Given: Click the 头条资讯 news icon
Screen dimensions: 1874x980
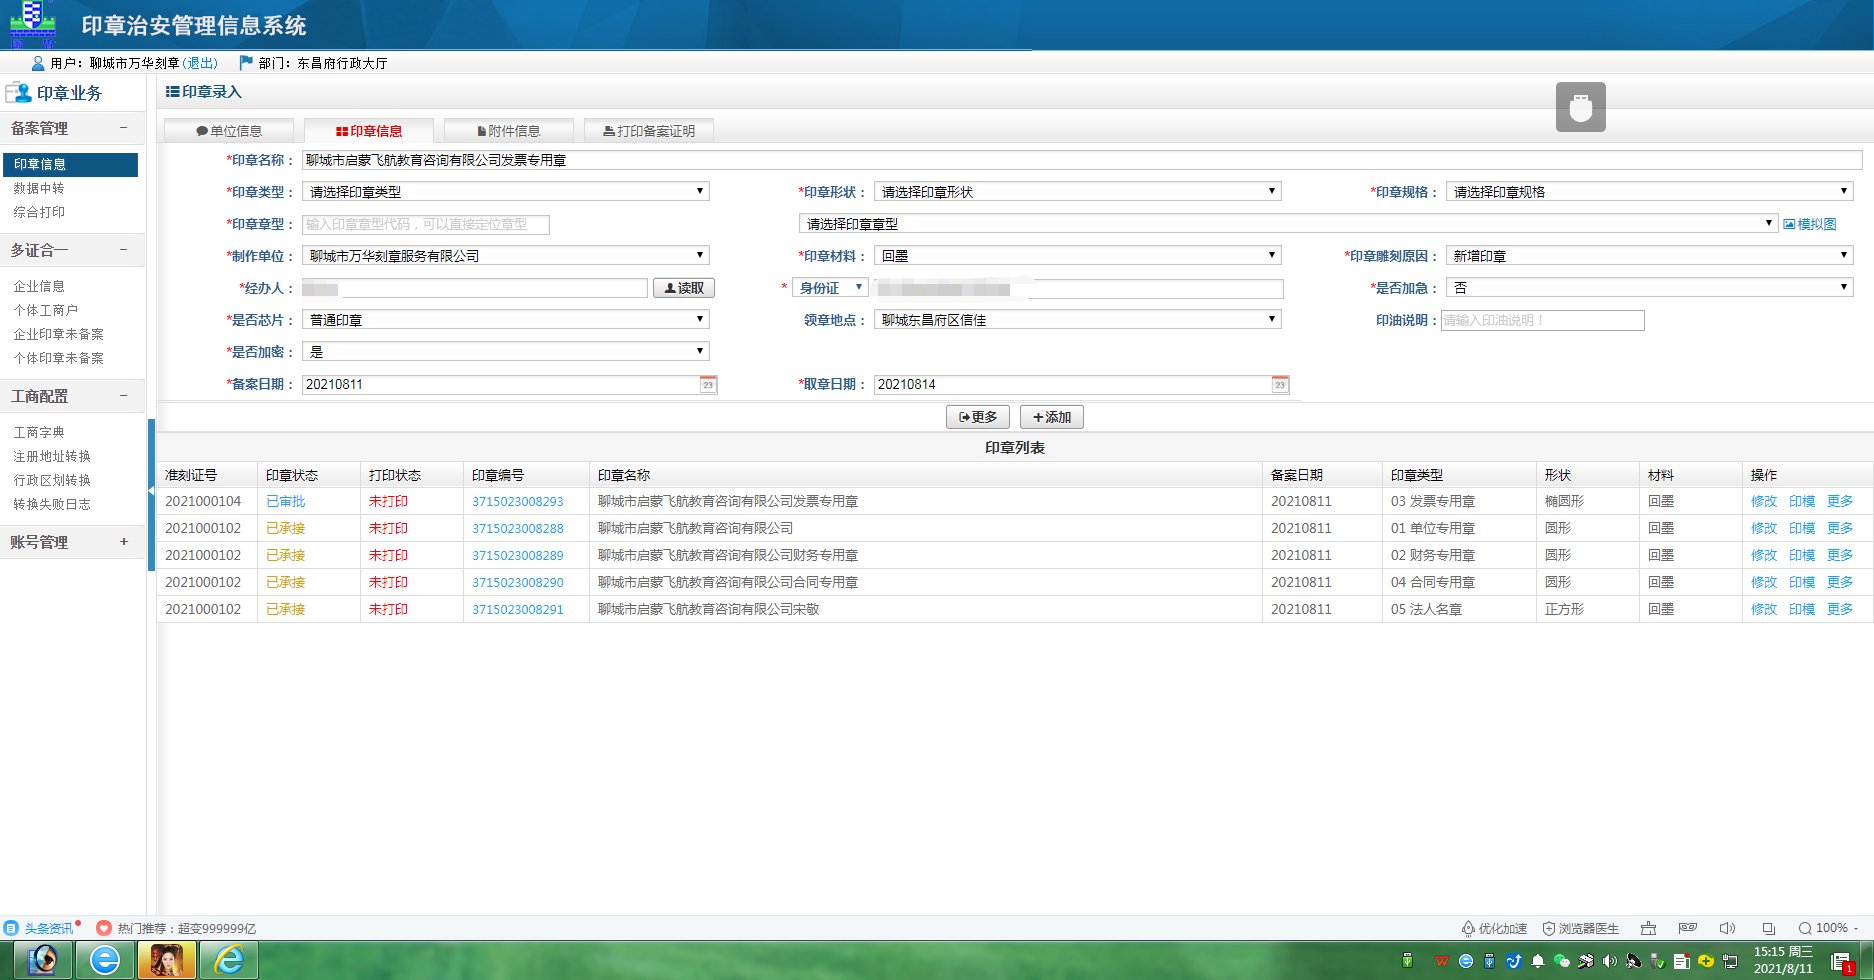Looking at the screenshot, I should click(11, 928).
